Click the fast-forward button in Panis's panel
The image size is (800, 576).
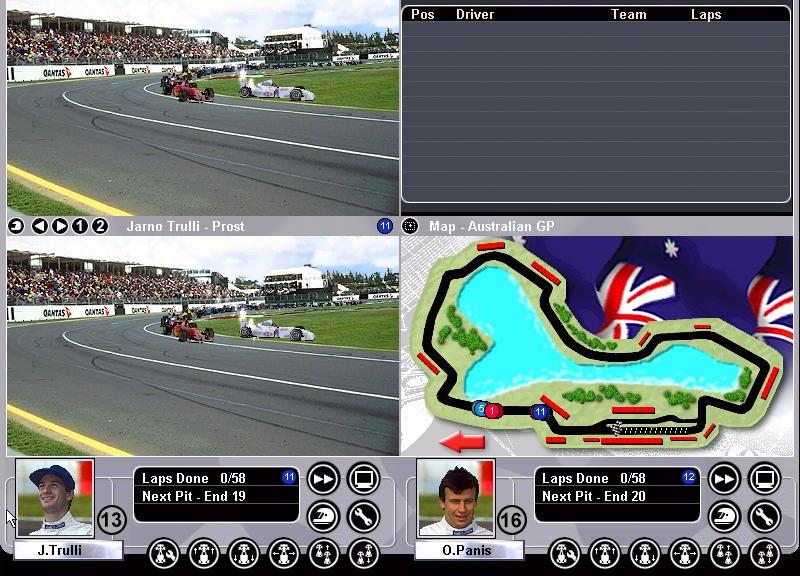tap(724, 479)
